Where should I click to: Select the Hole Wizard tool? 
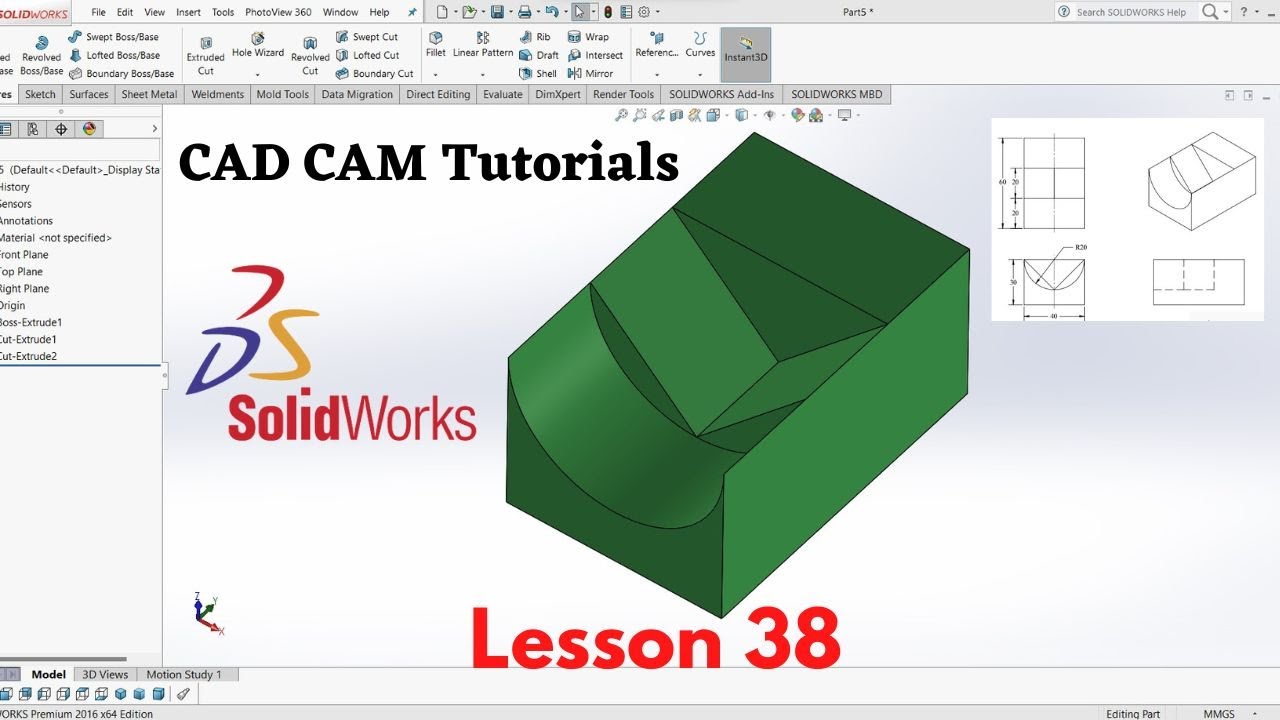[258, 48]
